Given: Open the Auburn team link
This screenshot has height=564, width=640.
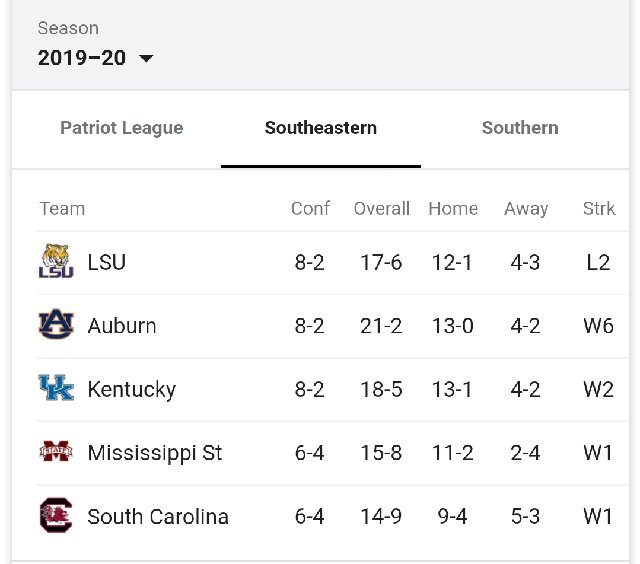Looking at the screenshot, I should point(122,326).
